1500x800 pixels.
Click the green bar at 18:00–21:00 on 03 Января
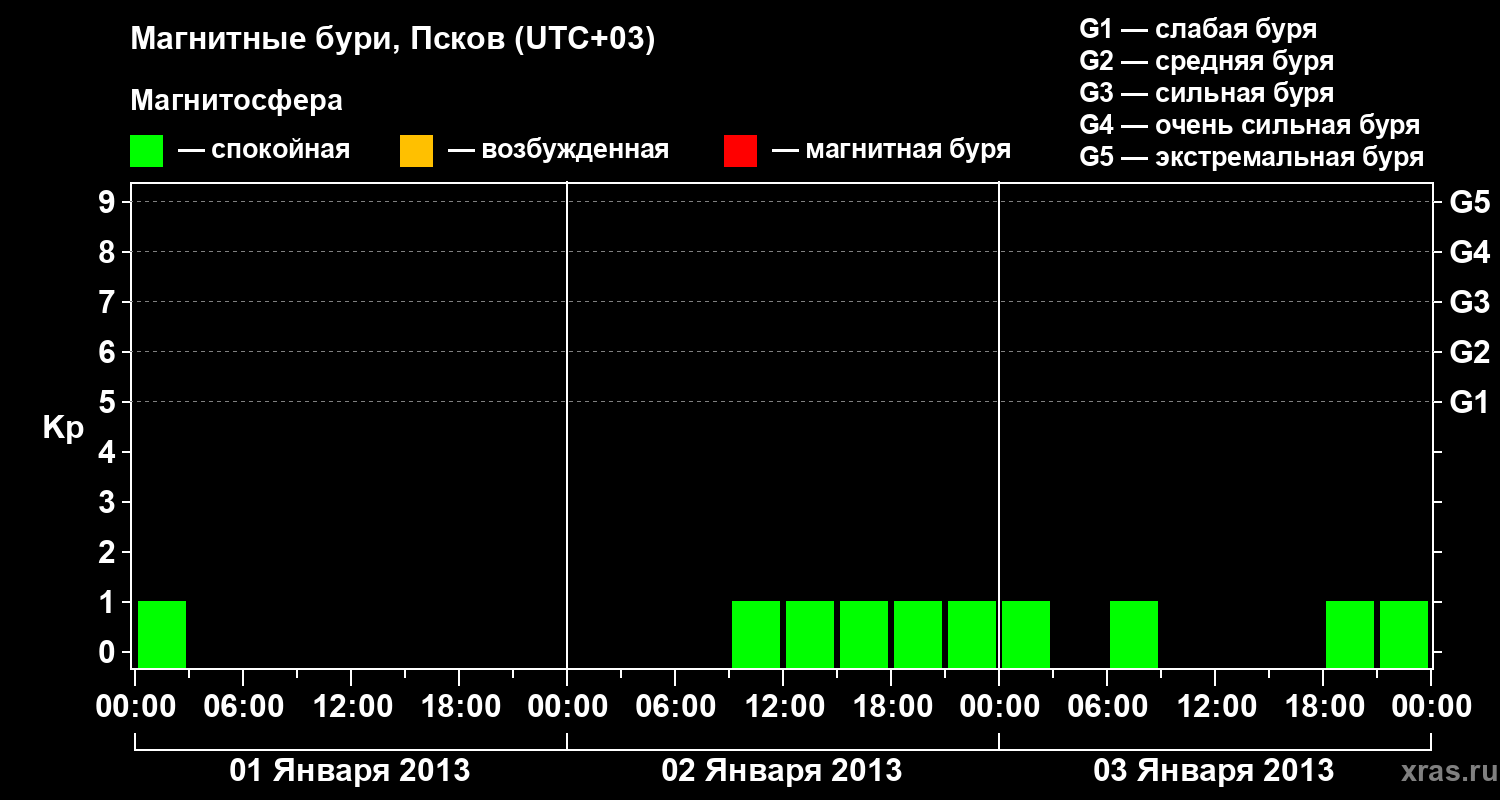(x=1350, y=634)
